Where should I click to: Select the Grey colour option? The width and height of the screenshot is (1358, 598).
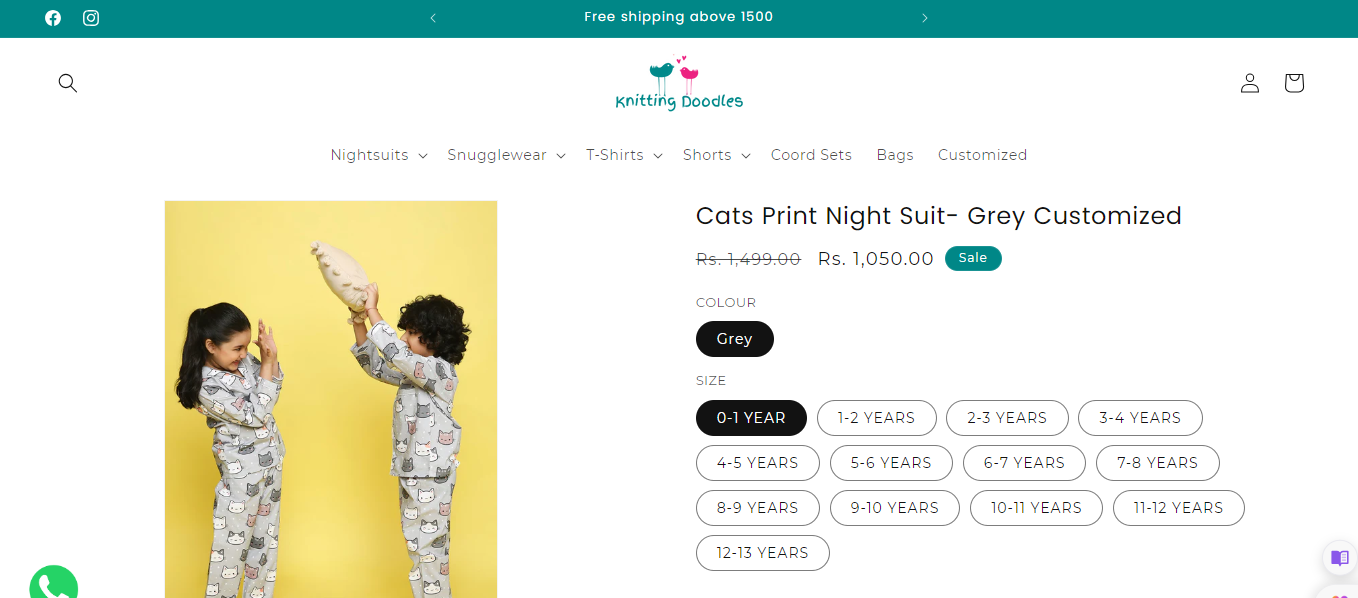[734, 339]
